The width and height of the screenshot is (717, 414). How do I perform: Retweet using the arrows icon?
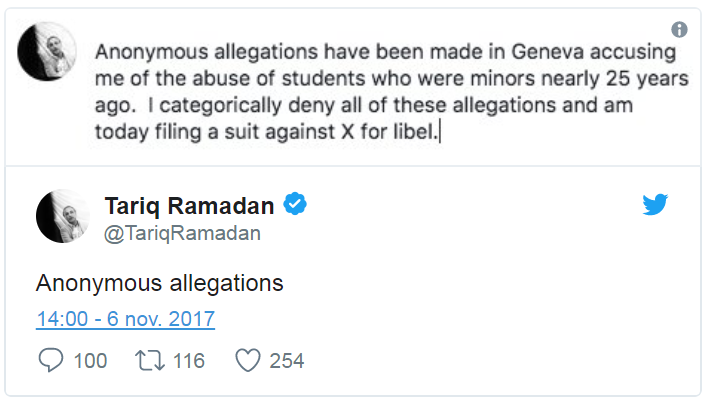tap(147, 360)
